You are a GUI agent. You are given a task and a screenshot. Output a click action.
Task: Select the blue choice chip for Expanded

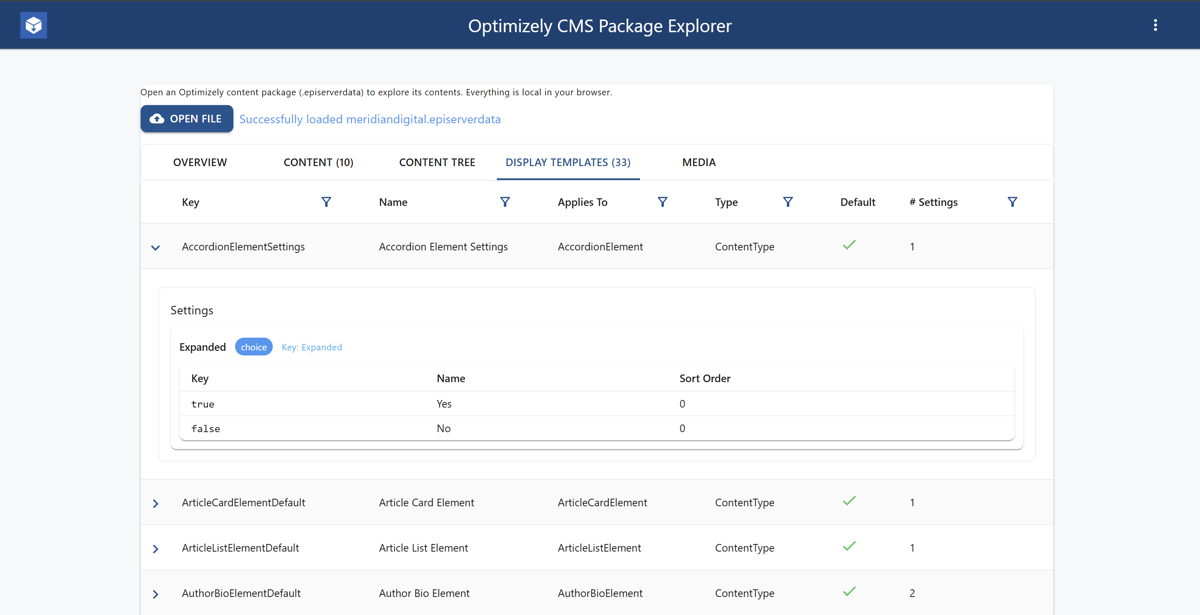coord(253,346)
